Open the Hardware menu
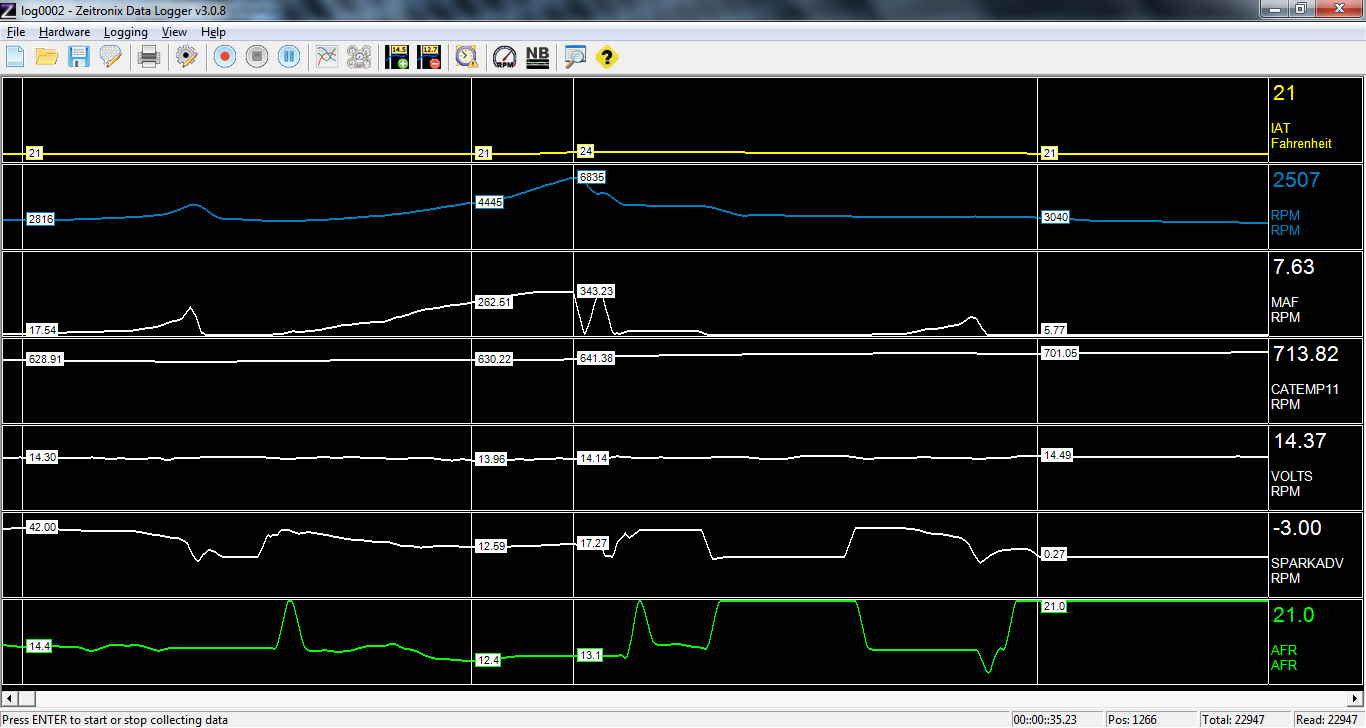Screen dimensions: 1366x728 pos(64,32)
